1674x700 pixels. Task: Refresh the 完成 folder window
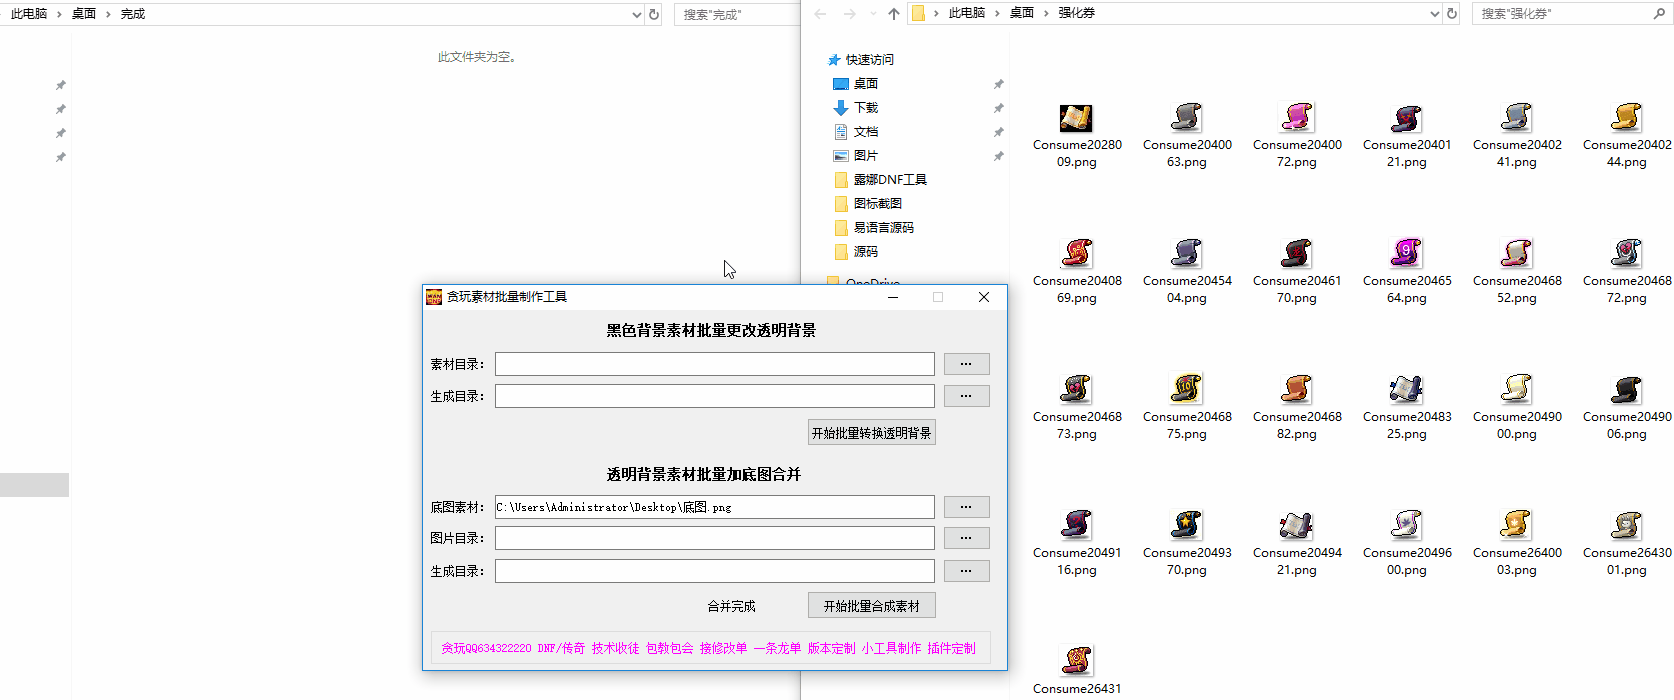tap(654, 14)
